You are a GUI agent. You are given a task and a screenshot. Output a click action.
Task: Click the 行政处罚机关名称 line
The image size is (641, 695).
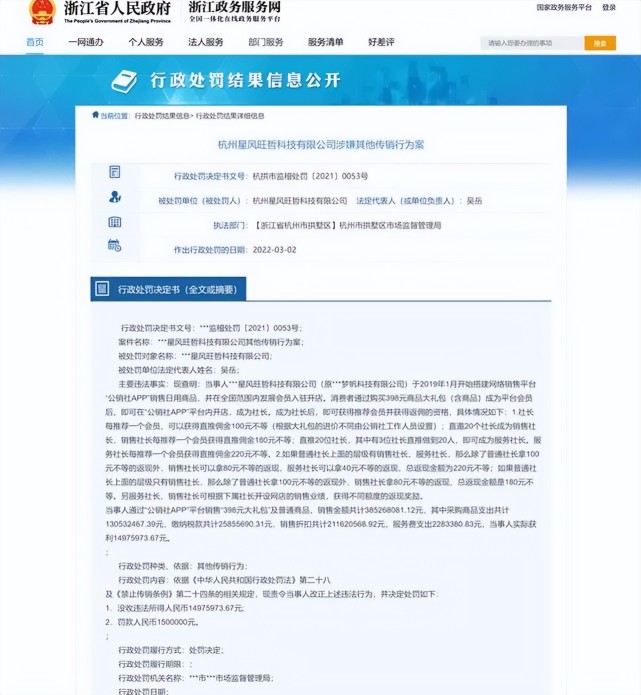[195, 678]
